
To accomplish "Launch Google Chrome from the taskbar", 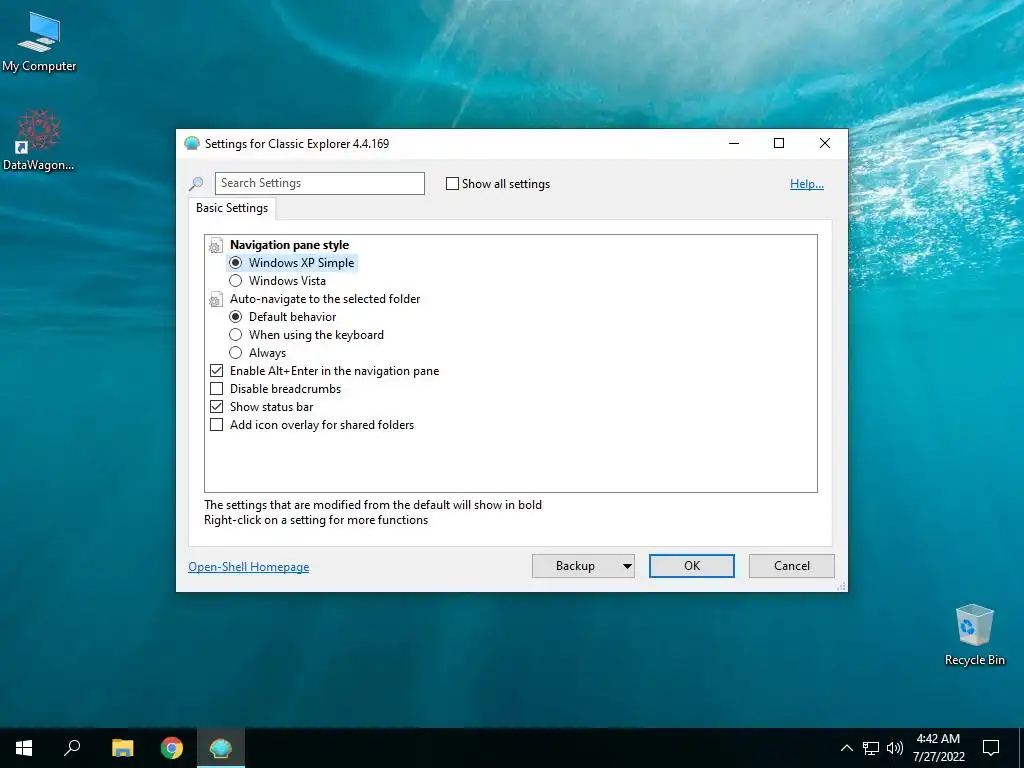I will (172, 748).
